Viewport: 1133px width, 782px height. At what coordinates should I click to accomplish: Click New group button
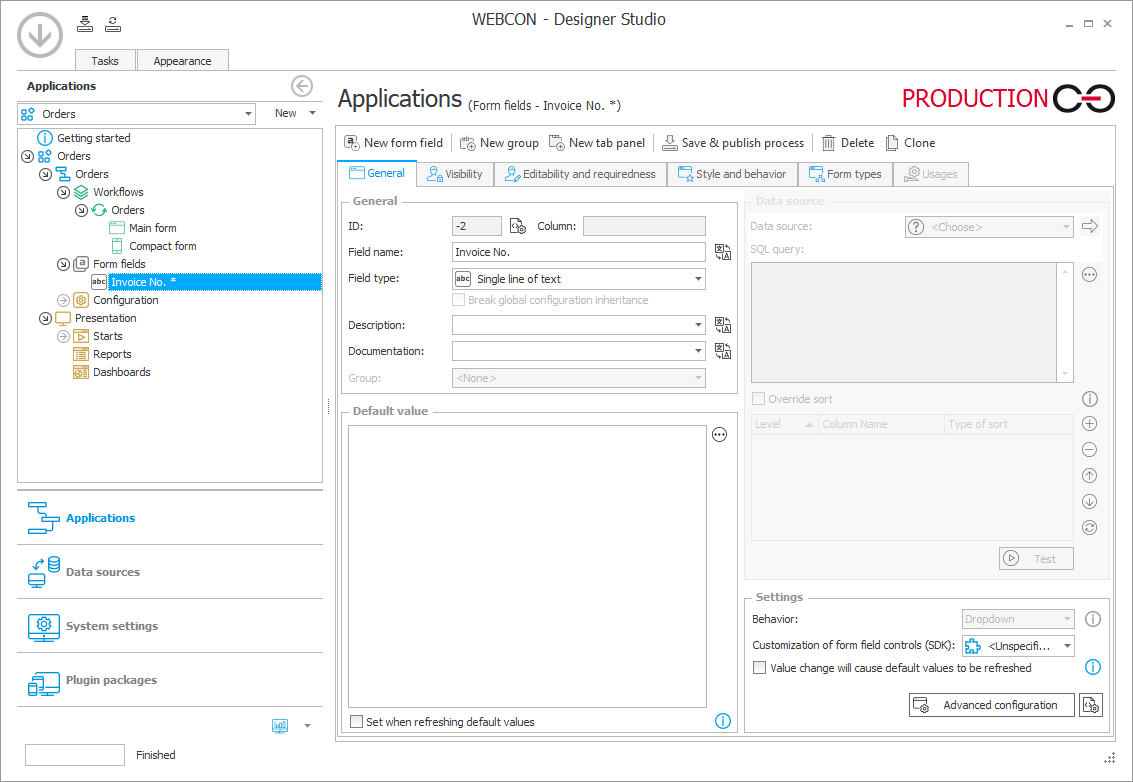pos(499,143)
